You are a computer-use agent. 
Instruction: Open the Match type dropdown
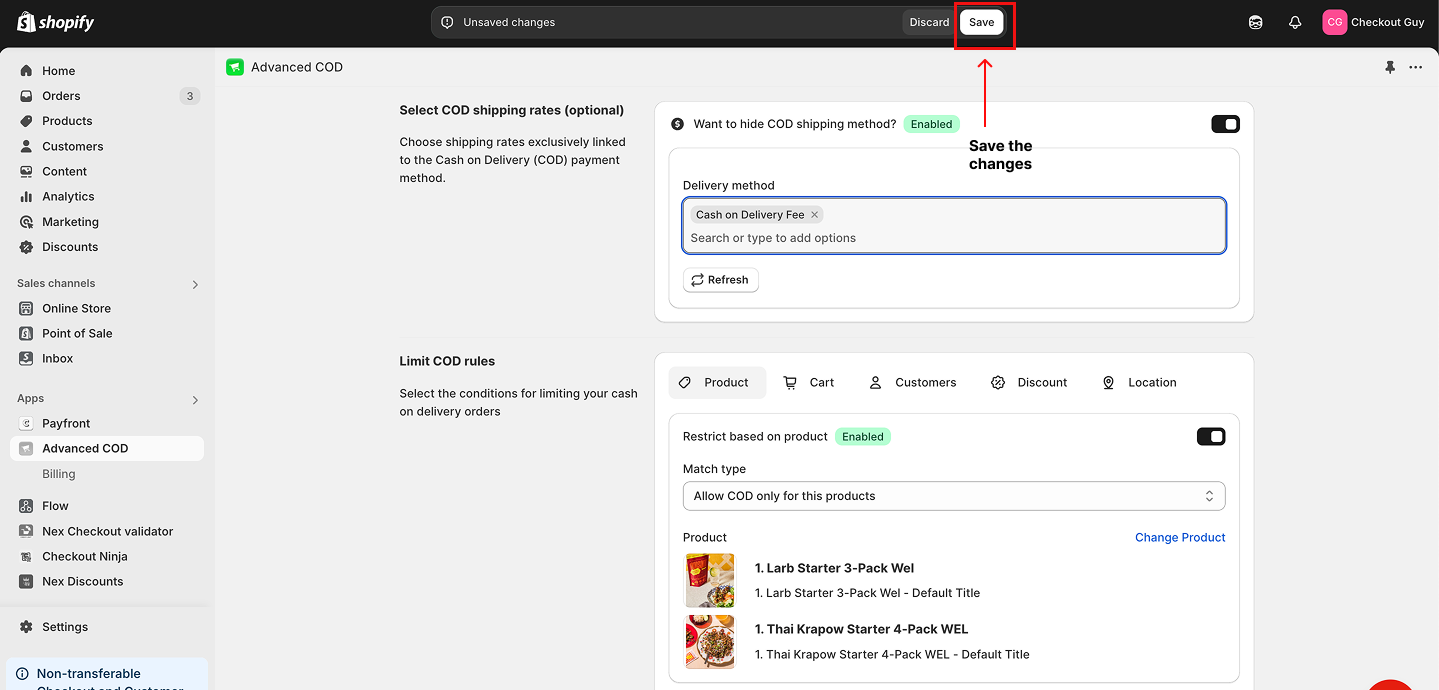[953, 496]
